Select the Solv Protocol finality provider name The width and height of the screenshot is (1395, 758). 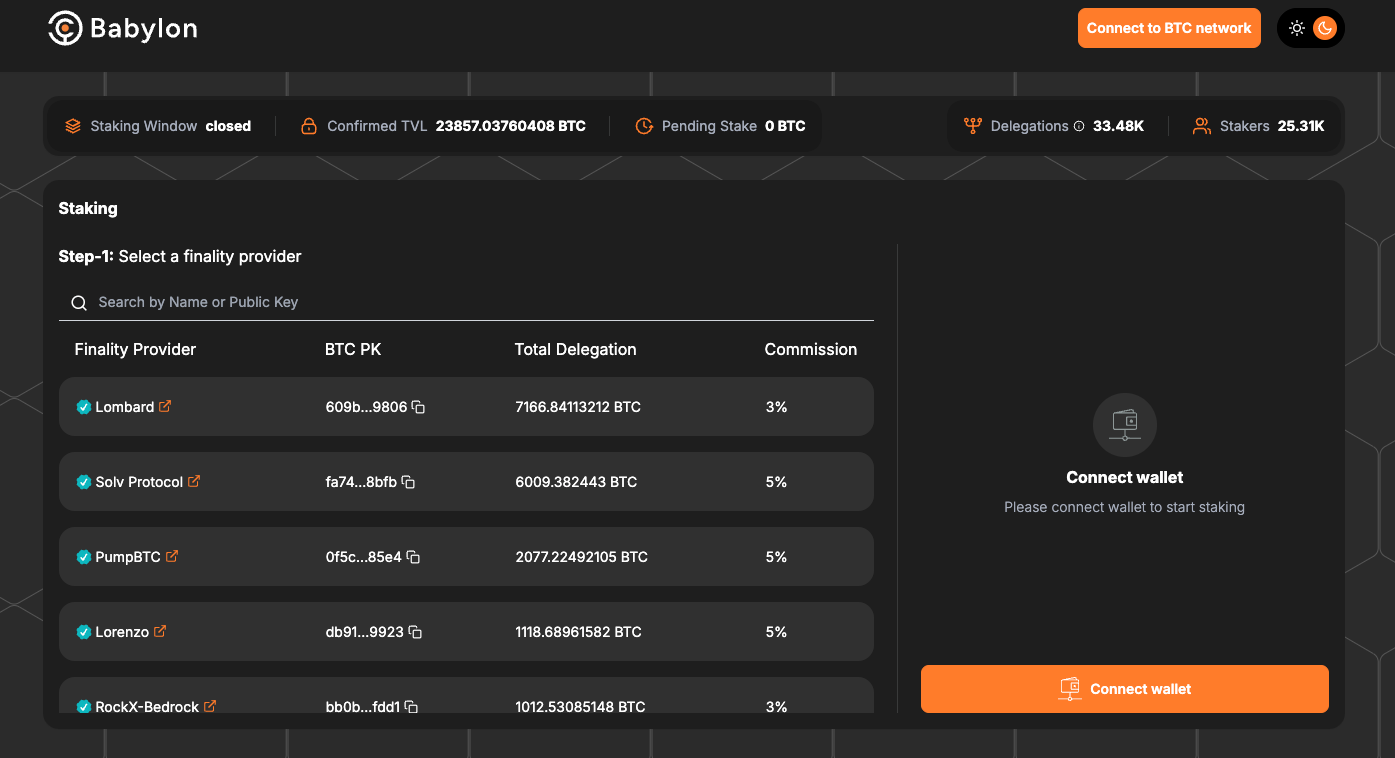139,482
